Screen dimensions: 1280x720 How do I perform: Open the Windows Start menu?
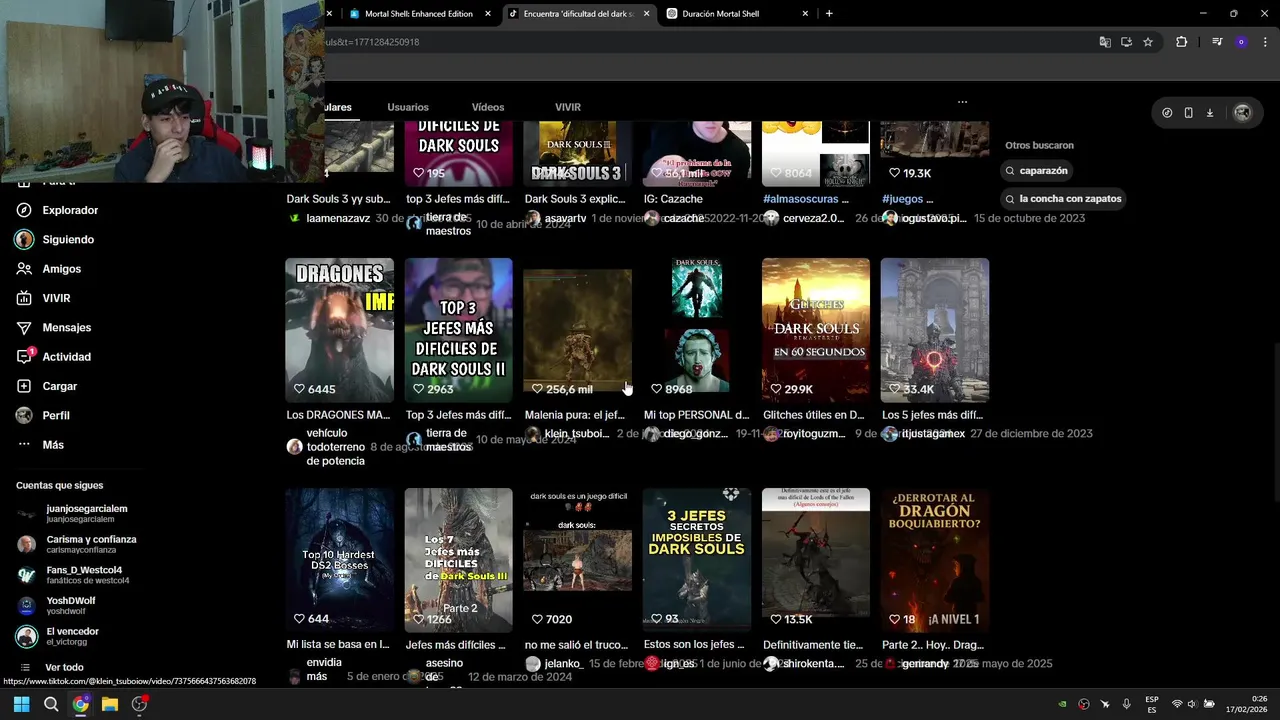(21, 704)
